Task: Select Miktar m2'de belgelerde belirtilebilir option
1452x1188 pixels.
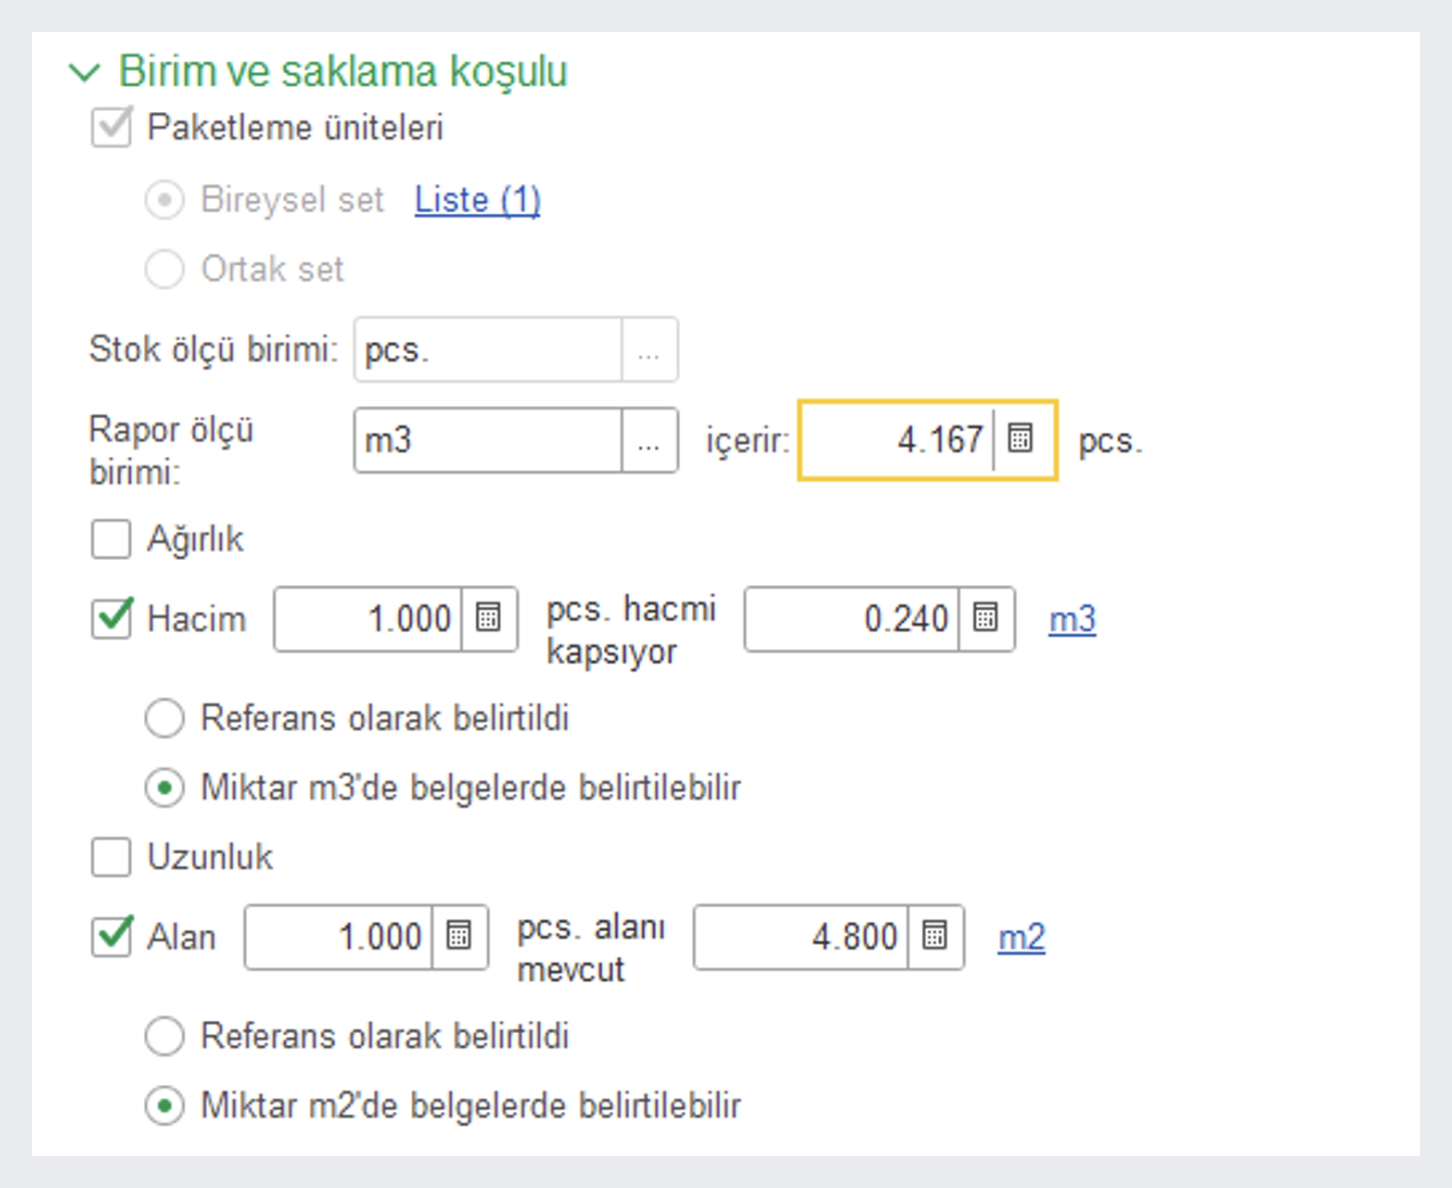Action: pyautogui.click(x=165, y=1106)
